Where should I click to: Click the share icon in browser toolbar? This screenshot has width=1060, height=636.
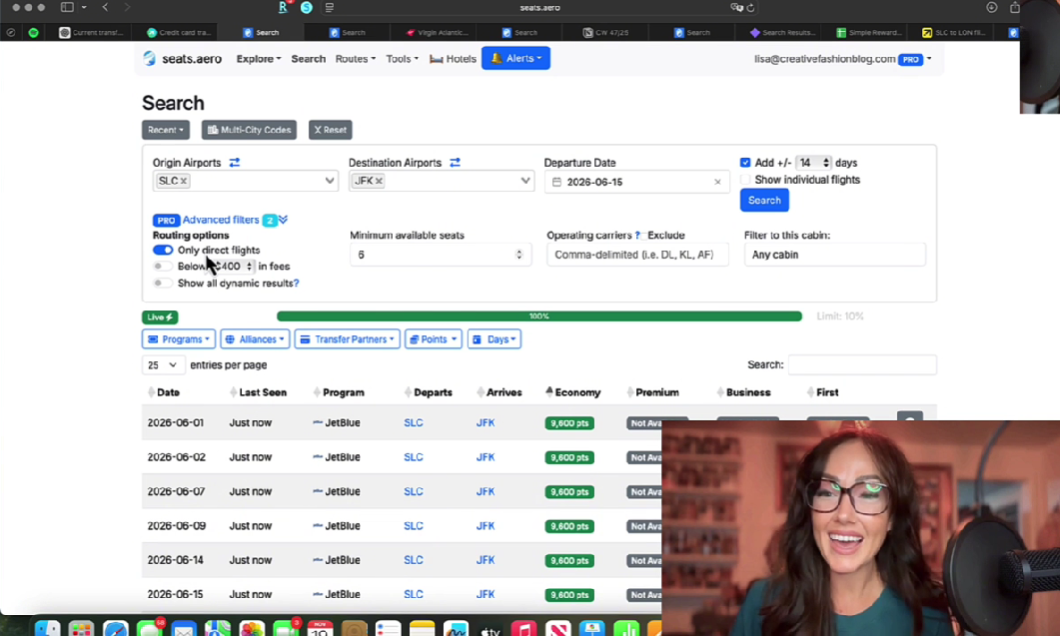(x=1015, y=7)
